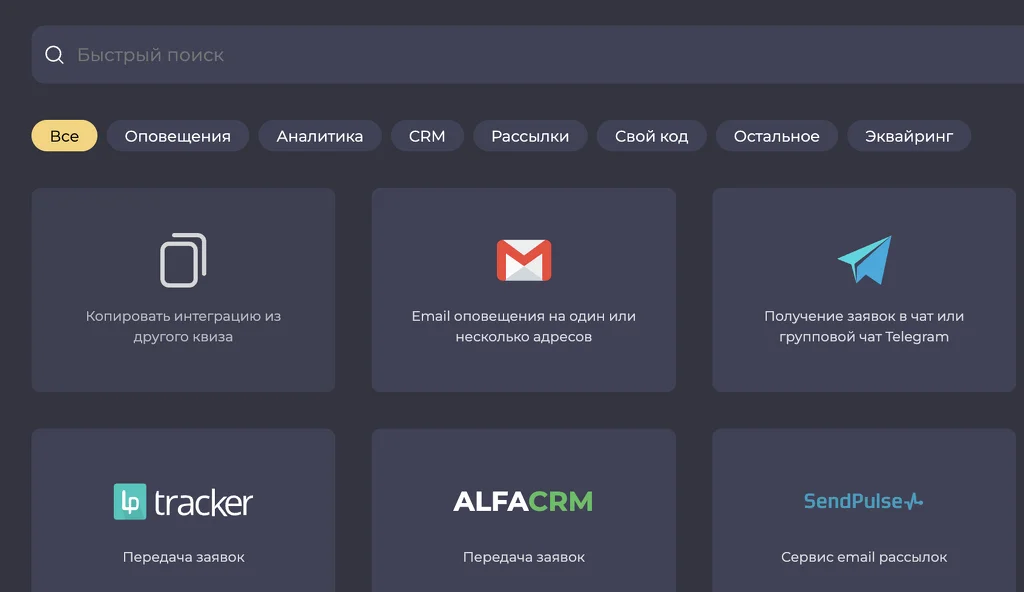Select the Все filter tab
This screenshot has height=592, width=1024.
coord(65,136)
